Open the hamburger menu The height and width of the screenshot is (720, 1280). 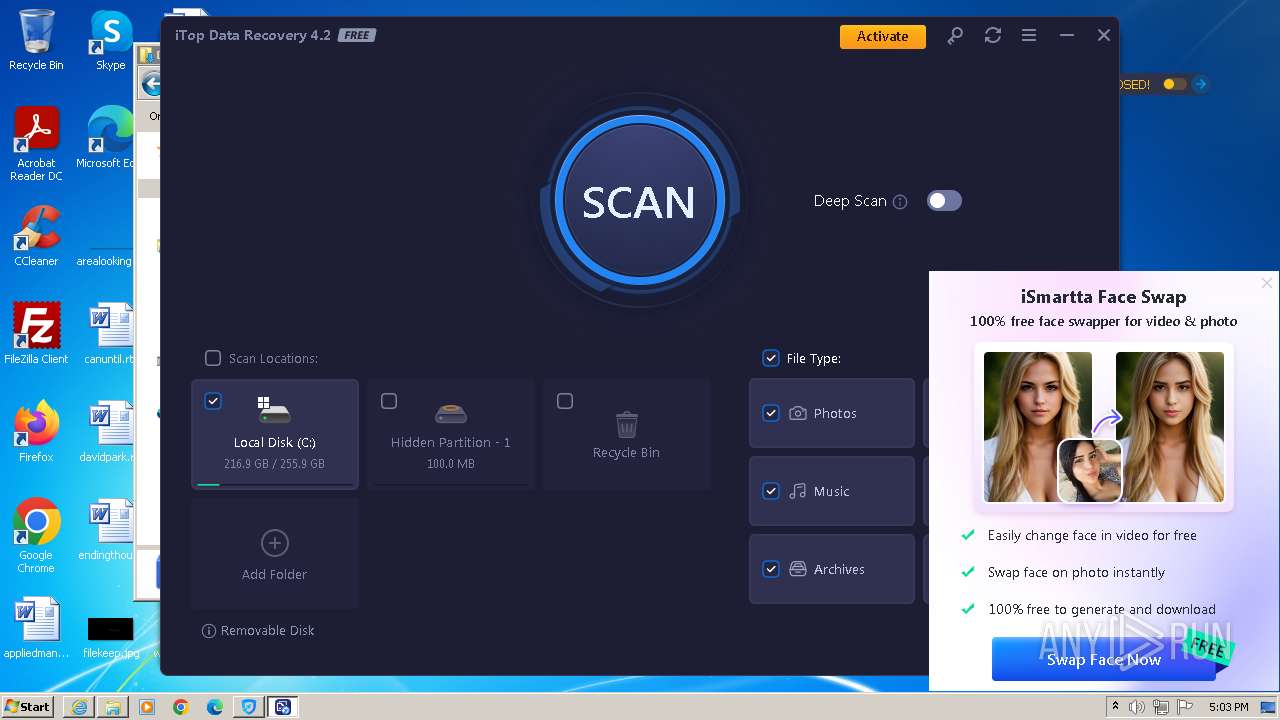1029,35
